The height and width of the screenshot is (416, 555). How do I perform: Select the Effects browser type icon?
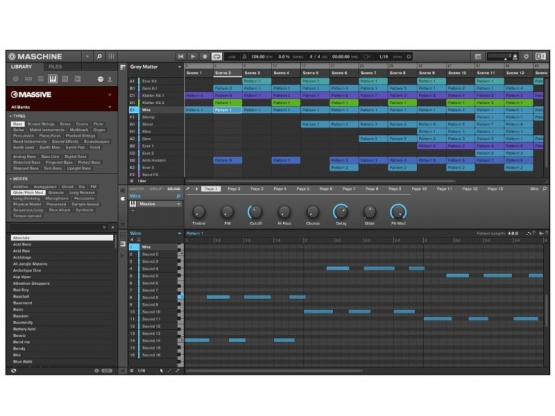point(65,79)
